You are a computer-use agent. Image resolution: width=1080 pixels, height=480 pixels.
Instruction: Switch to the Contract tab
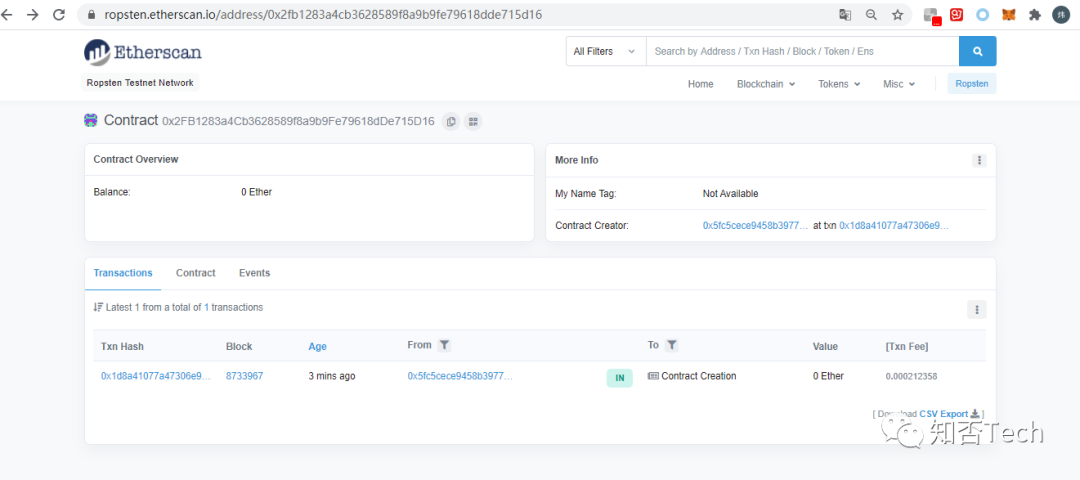[x=196, y=273]
